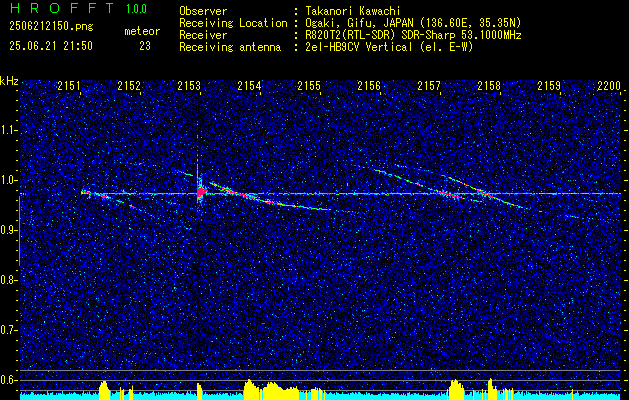Click the 0.6 kHz frequency label

click(9, 380)
